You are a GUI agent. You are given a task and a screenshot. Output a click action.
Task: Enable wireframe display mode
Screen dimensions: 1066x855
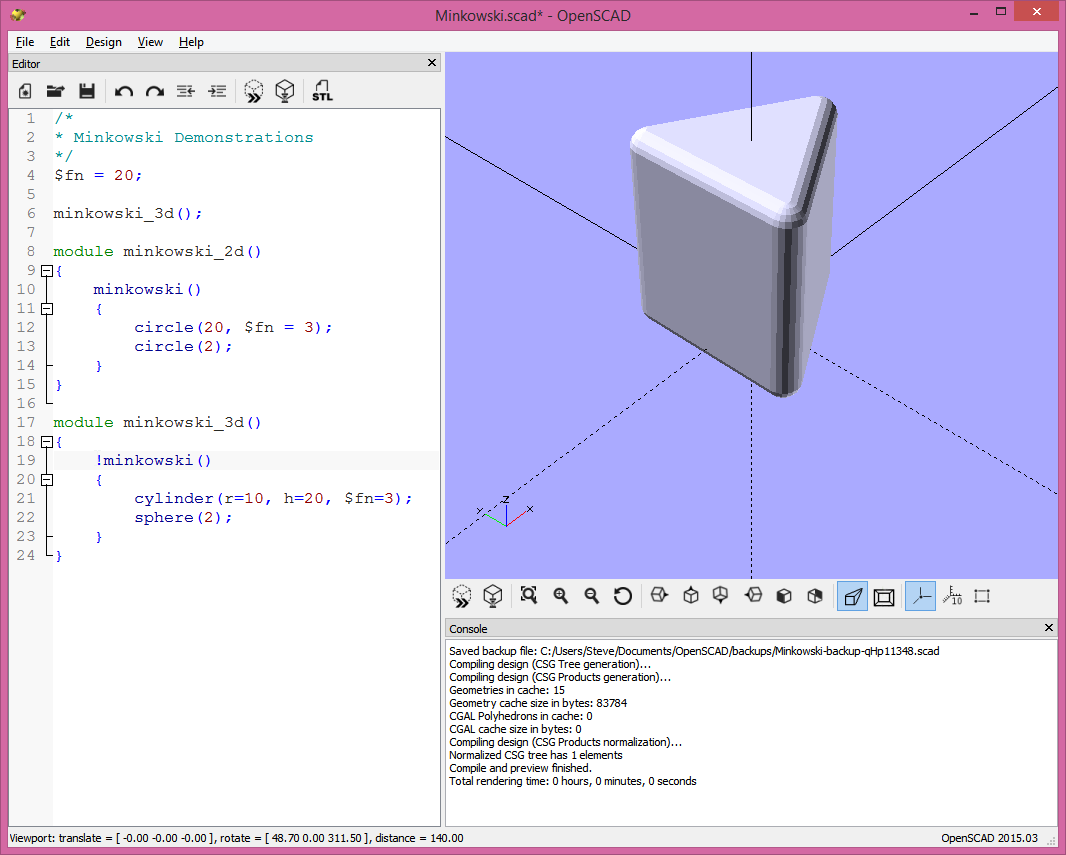coord(884,596)
